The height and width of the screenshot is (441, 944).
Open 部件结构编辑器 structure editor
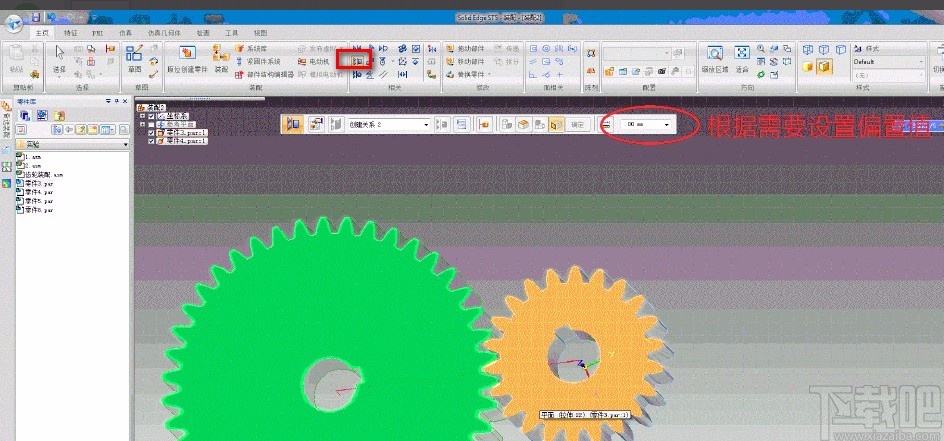pyautogui.click(x=264, y=75)
